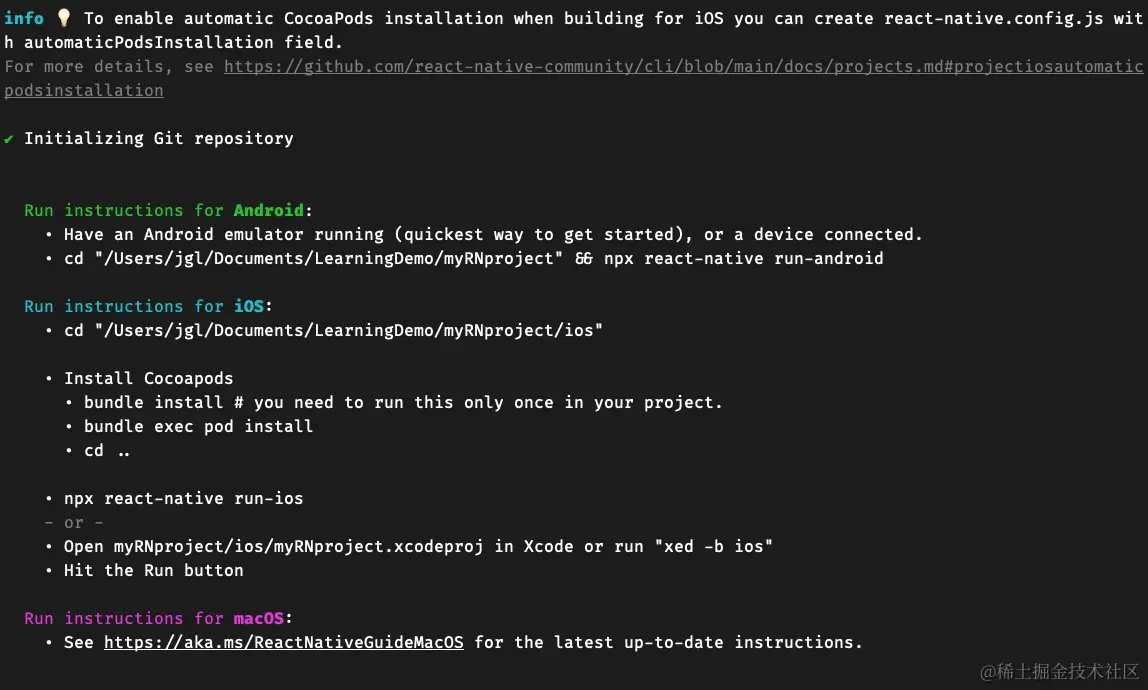This screenshot has width=1148, height=690.
Task: Click the 'Run instructions for macOS:' heading
Action: 158,618
